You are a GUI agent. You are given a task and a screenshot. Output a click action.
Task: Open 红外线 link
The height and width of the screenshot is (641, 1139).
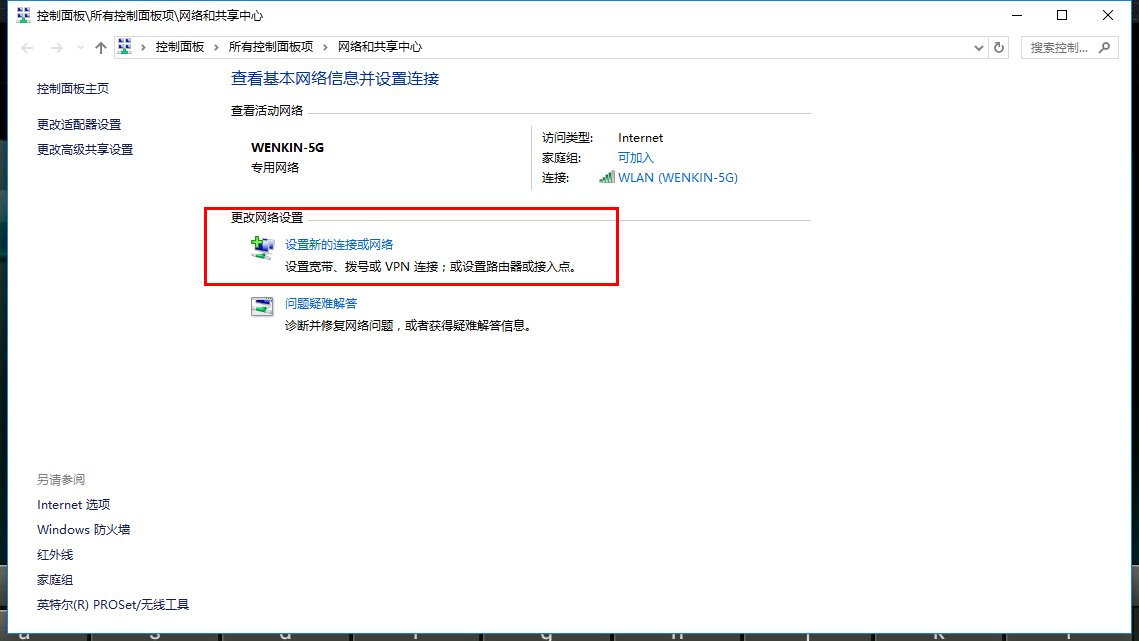point(55,555)
